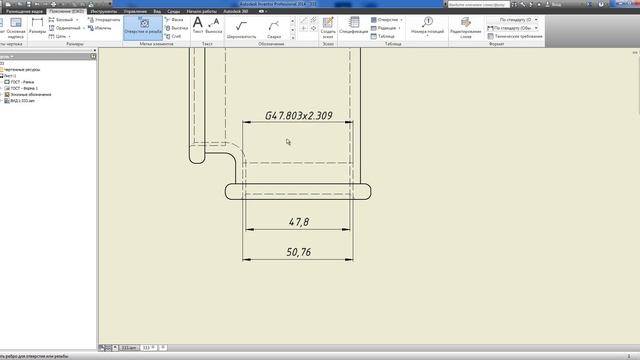Image resolution: width=640 pixels, height=360 pixels.
Task: Click the Вход sign-in user button
Action: (553, 4)
